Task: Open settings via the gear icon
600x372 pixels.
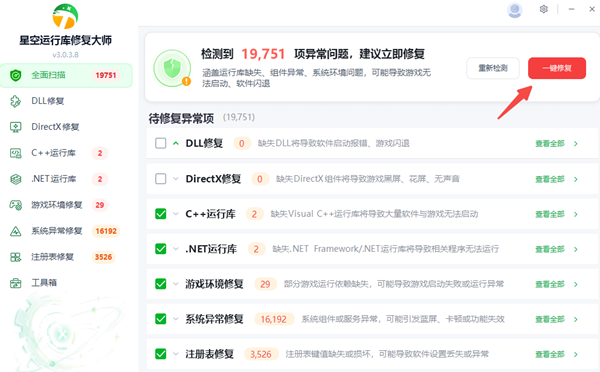Action: coord(544,9)
